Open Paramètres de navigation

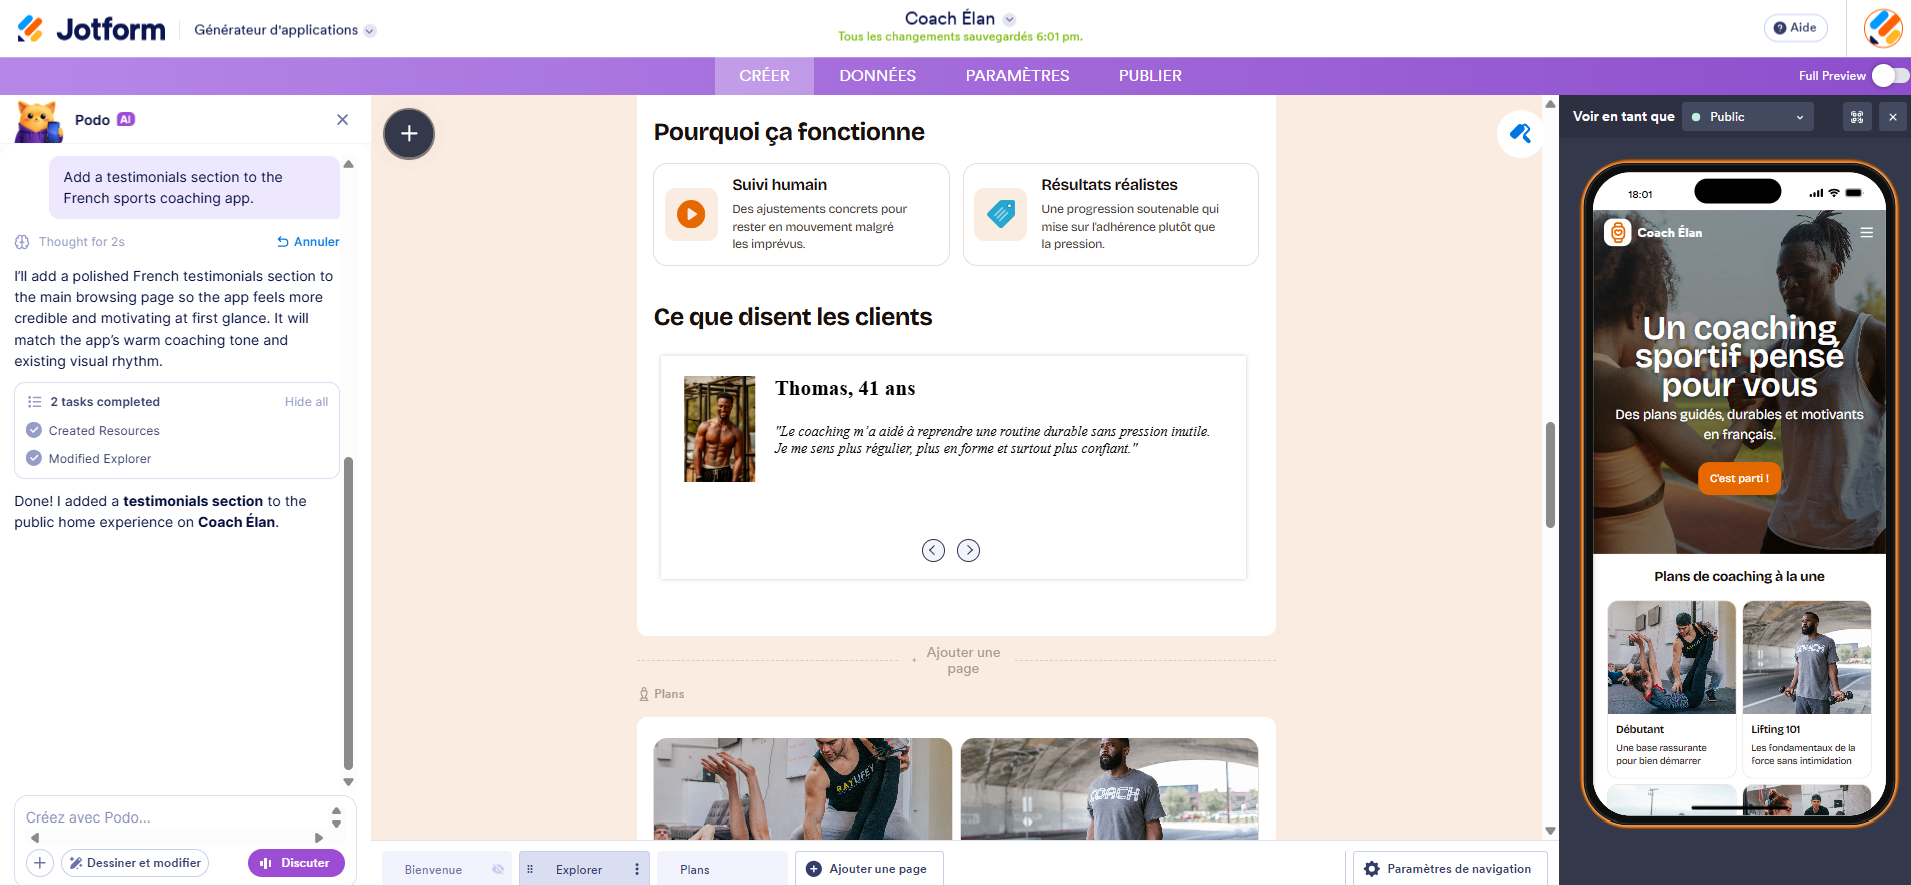1449,869
